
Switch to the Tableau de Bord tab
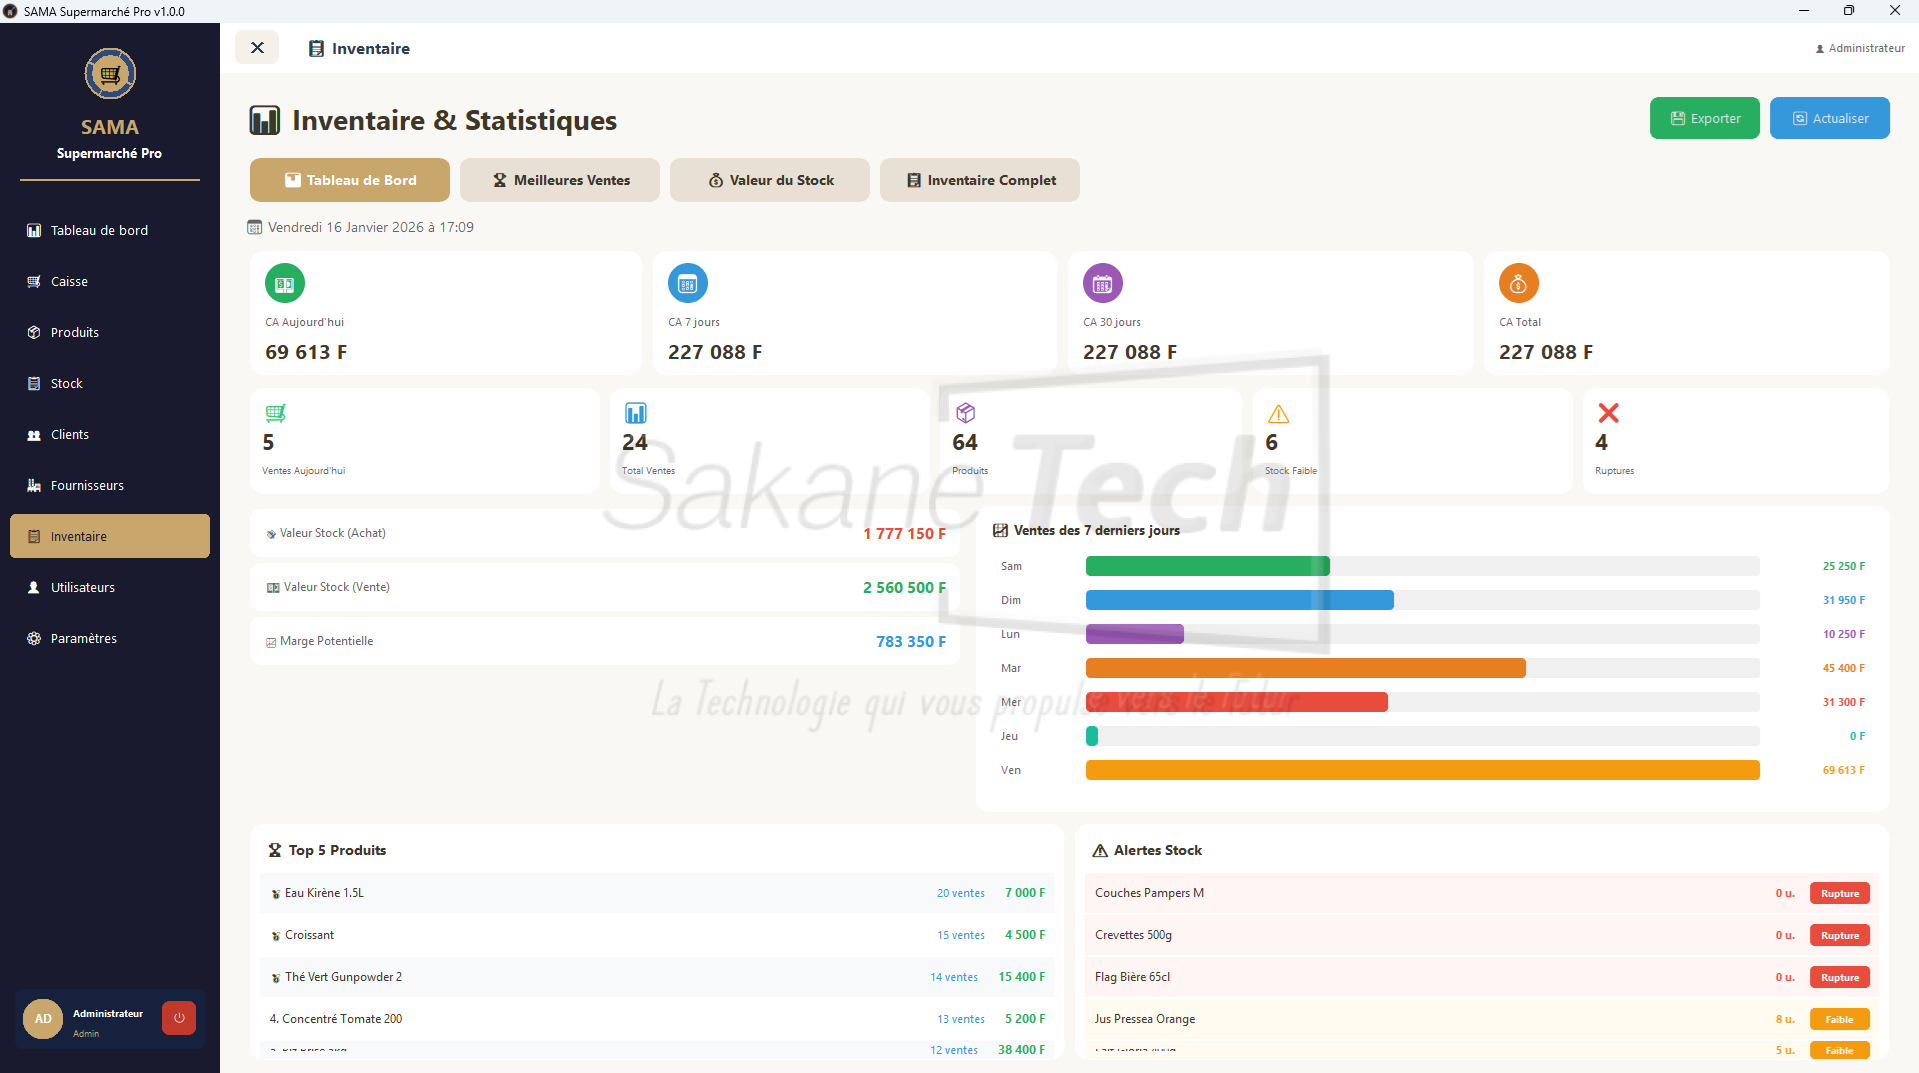[350, 180]
